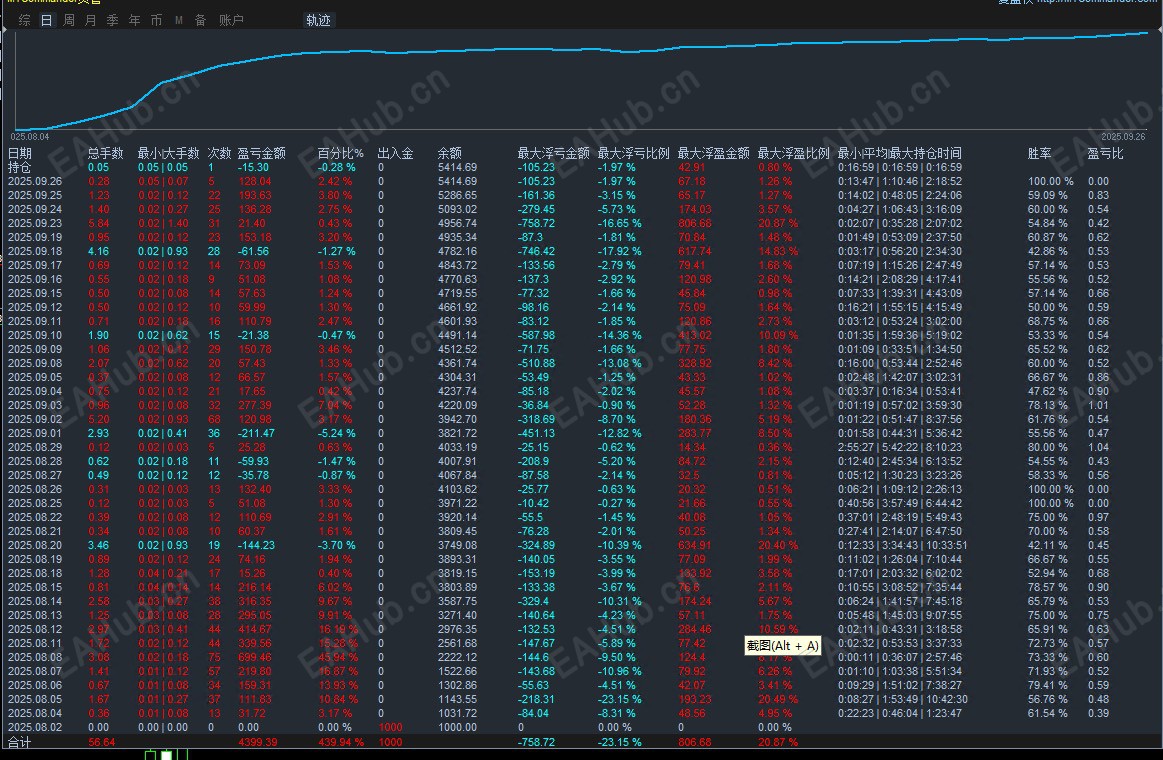
Task: Click the total lots value 56.64
Action: tap(102, 742)
